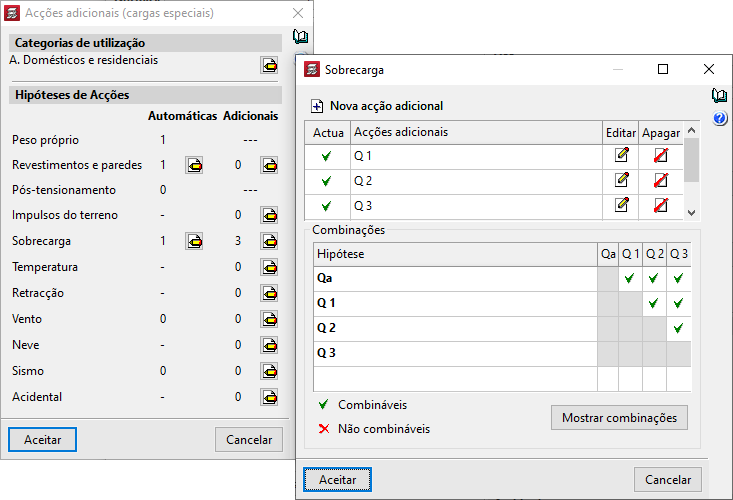
Task: Click the Nova acção adicional plus icon
Action: tap(317, 106)
